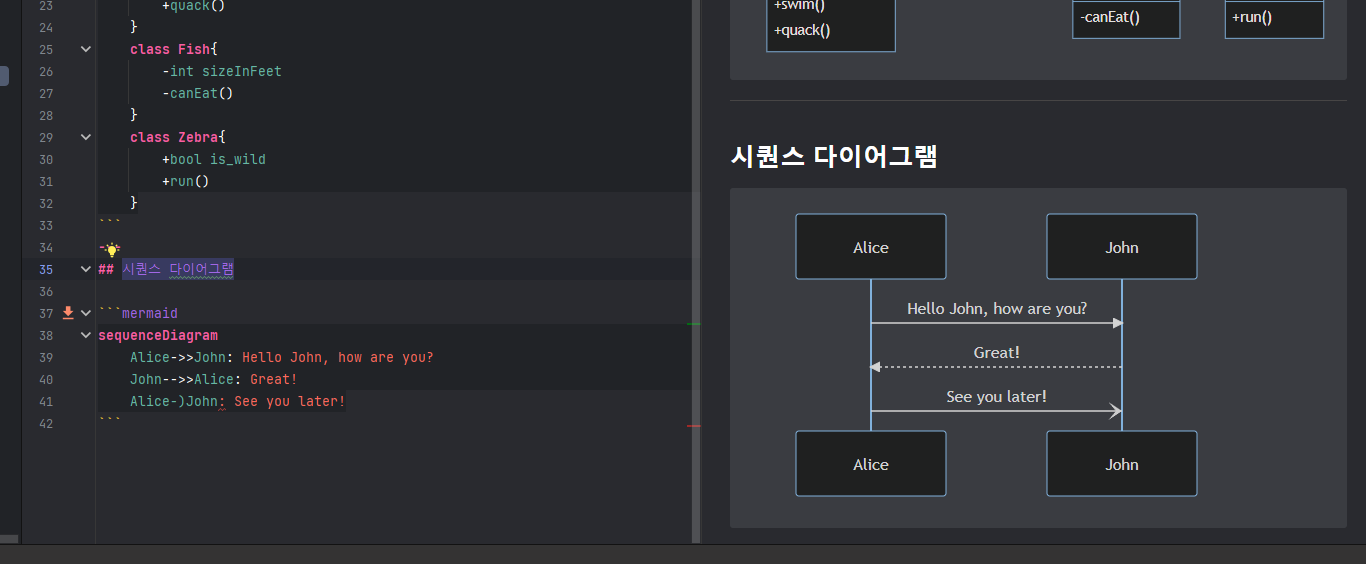This screenshot has height=564, width=1366.
Task: Fold the heading section at line 35
Action: (86, 269)
